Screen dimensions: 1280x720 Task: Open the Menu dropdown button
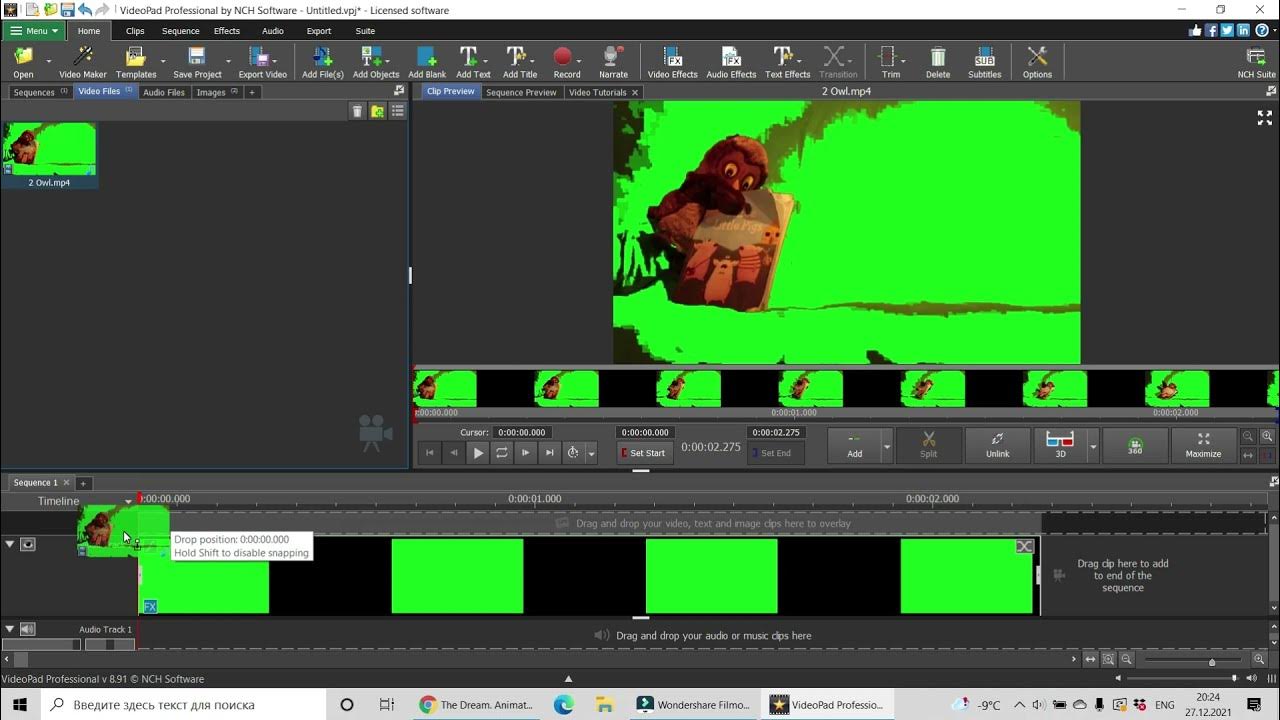[x=33, y=31]
